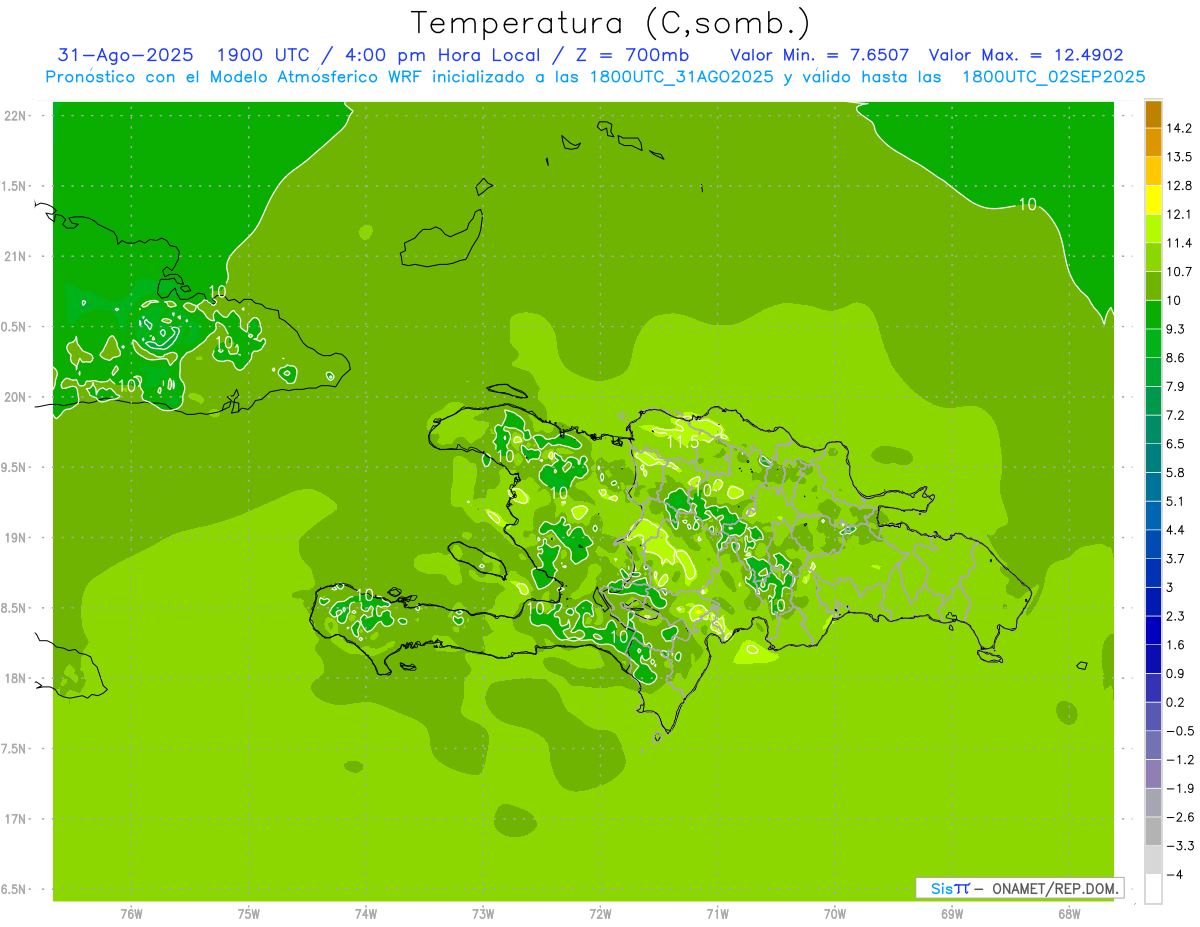
Task: Pick the colorbar swatch between 13.5 and 14.2
Action: tap(1153, 142)
